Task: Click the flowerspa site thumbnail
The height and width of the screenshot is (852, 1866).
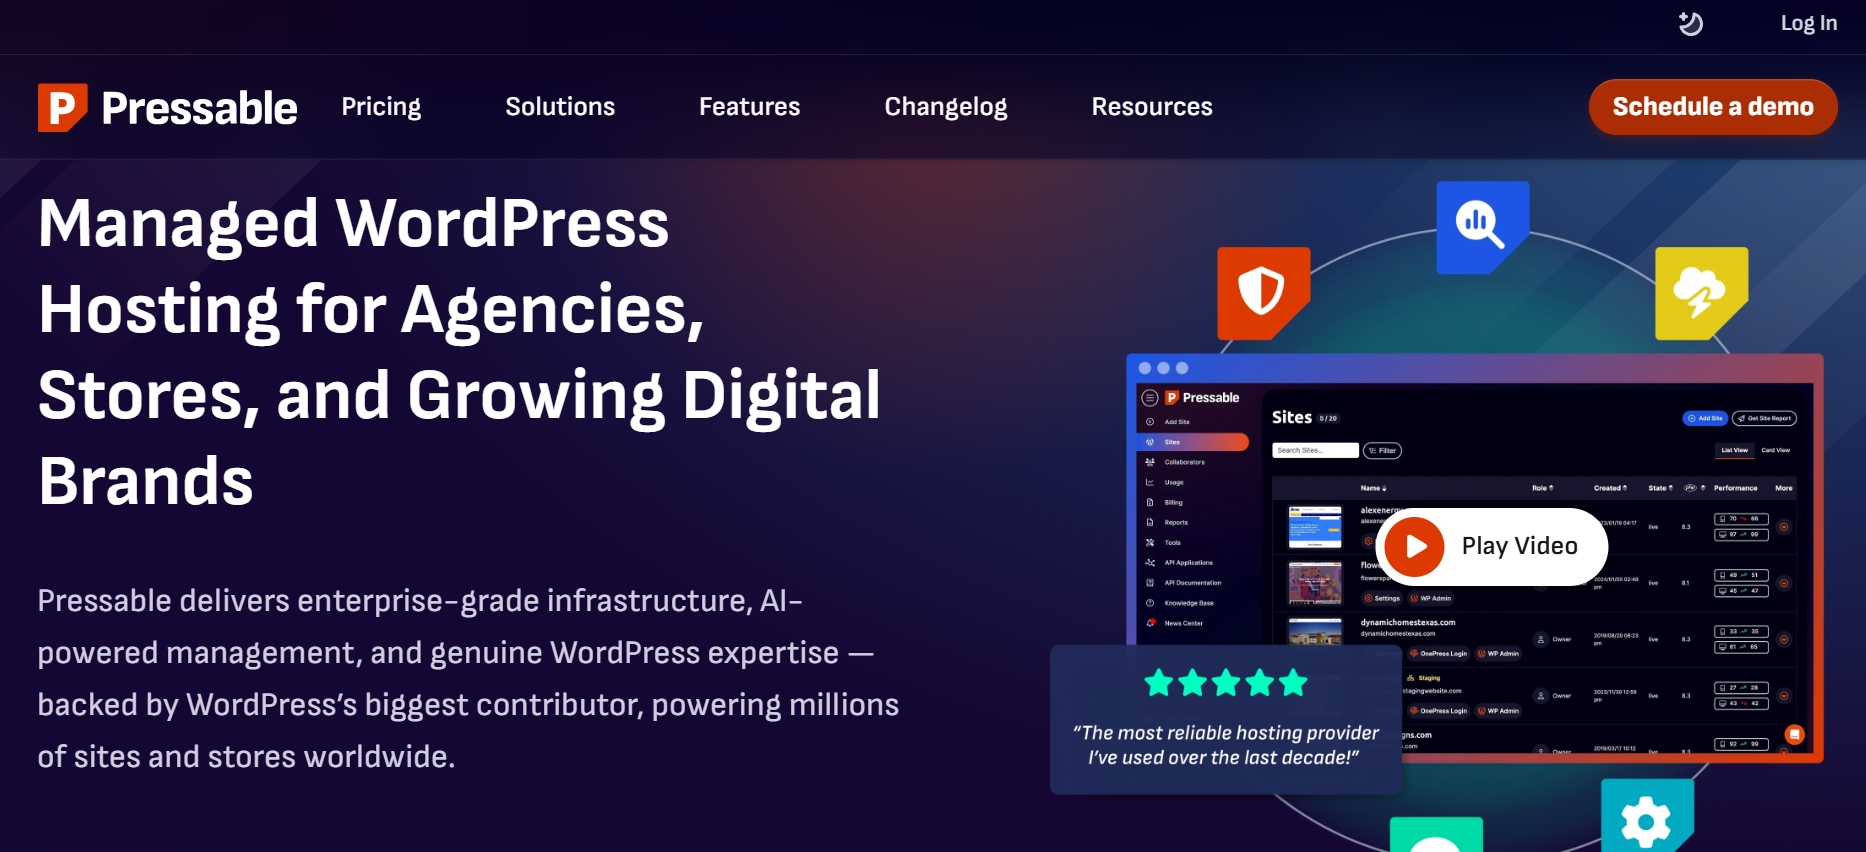Action: tap(1315, 583)
